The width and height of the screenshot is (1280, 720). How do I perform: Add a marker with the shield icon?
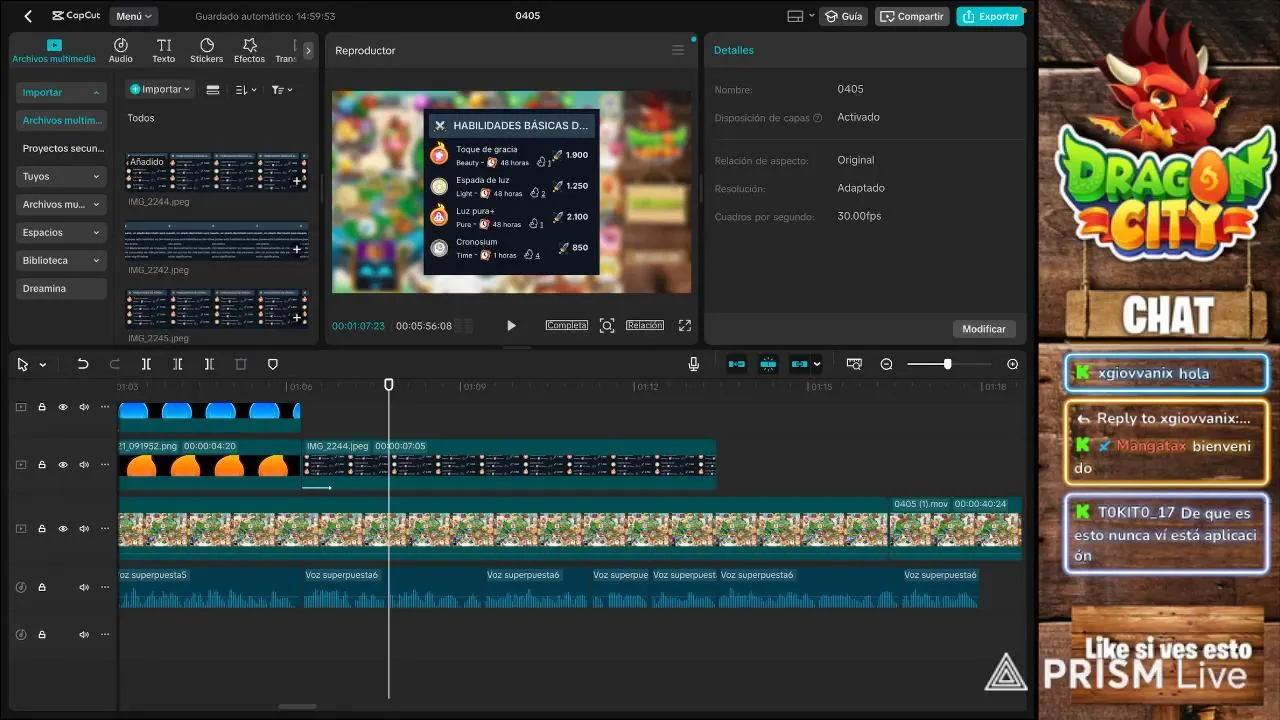coord(273,364)
